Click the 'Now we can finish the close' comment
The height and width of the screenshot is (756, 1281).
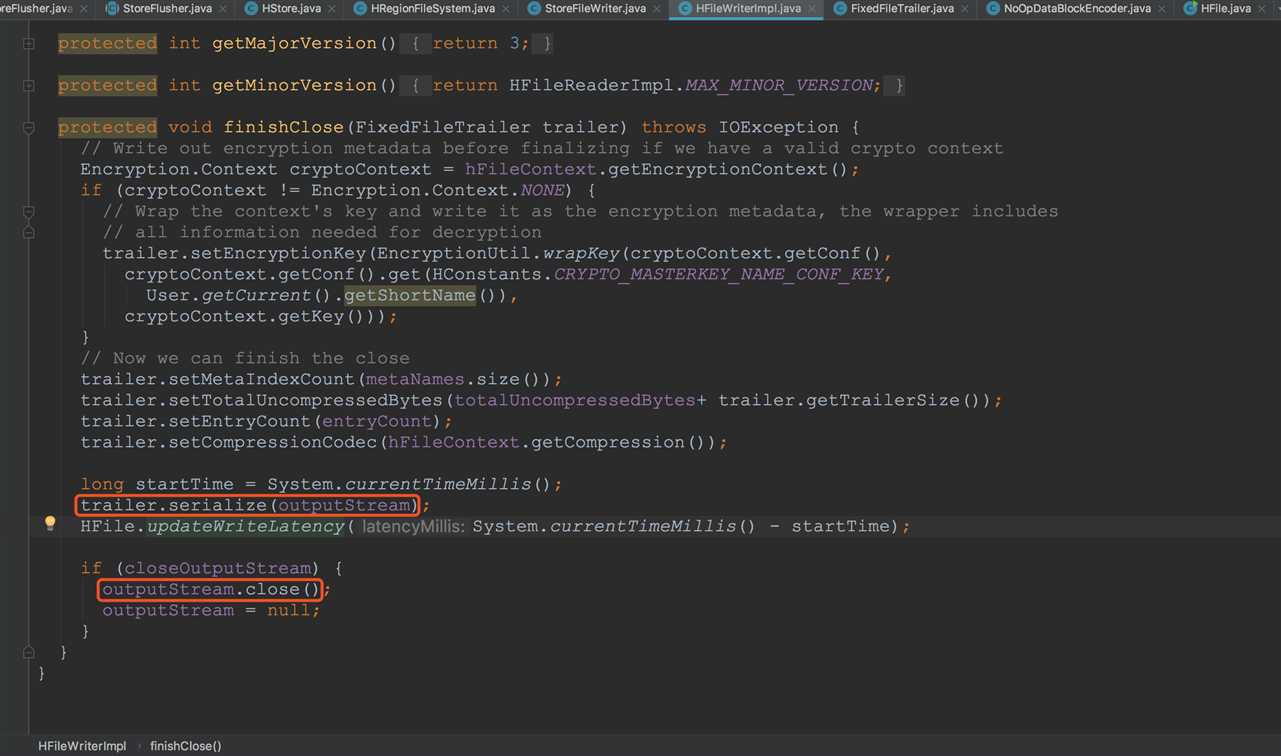[x=245, y=358]
